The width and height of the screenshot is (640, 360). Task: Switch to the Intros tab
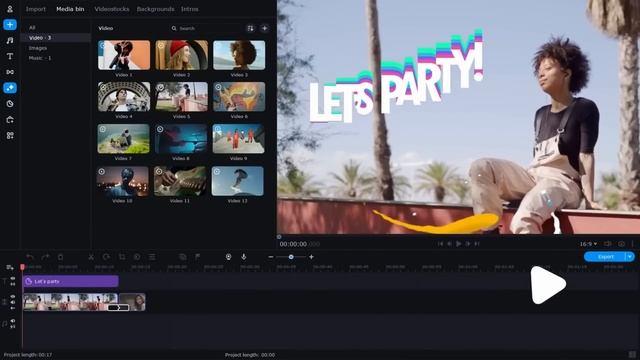point(190,9)
